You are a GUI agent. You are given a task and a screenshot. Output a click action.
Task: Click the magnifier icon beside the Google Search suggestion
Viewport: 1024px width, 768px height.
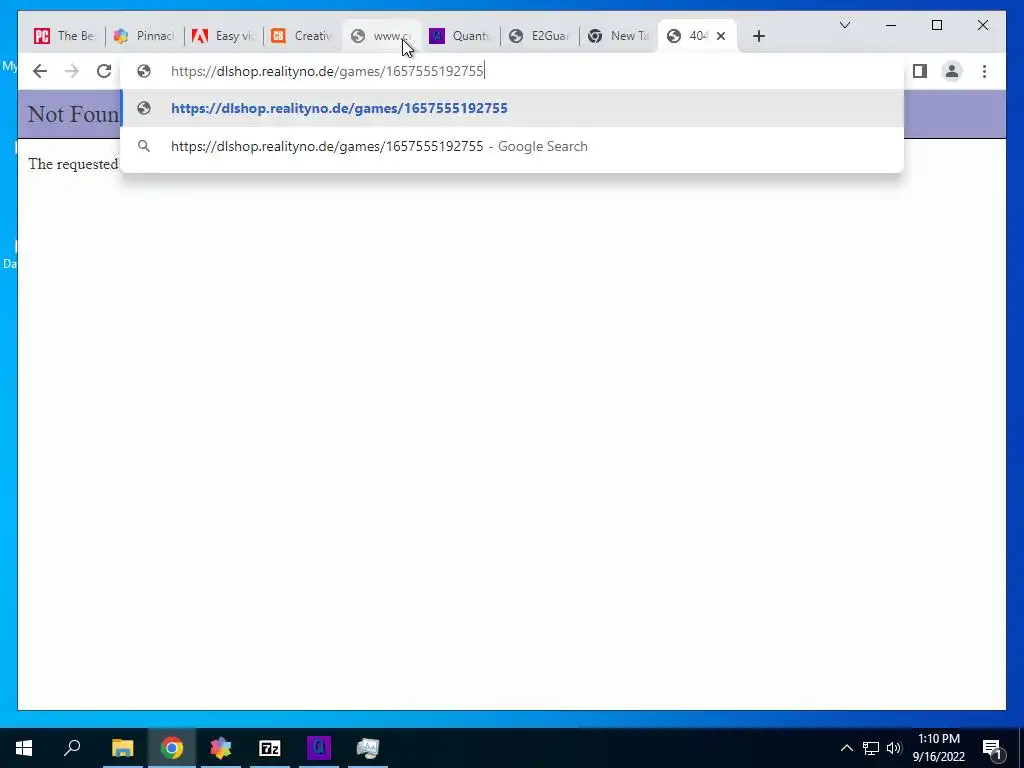point(144,146)
